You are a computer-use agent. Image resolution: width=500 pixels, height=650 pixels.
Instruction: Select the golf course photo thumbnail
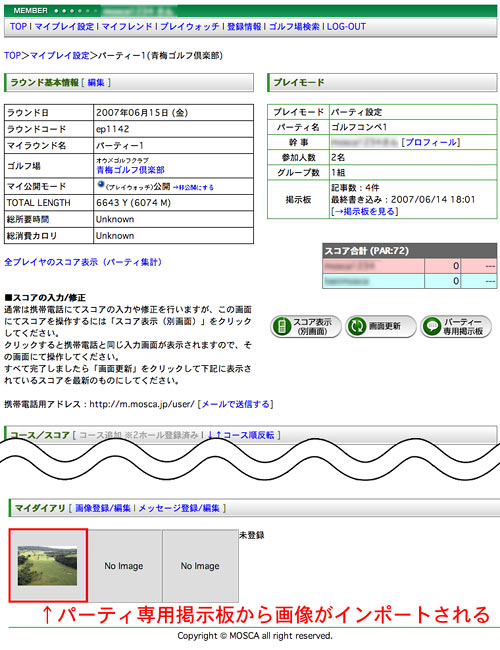click(x=47, y=565)
